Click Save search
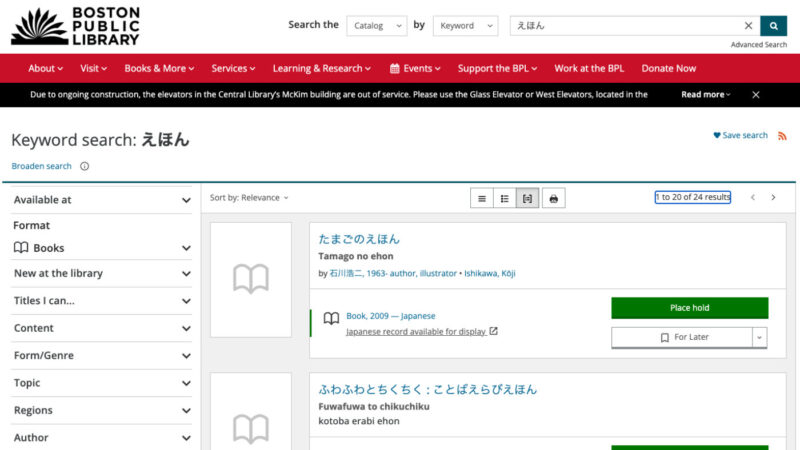Screen dimensions: 800x450 click(x=740, y=135)
